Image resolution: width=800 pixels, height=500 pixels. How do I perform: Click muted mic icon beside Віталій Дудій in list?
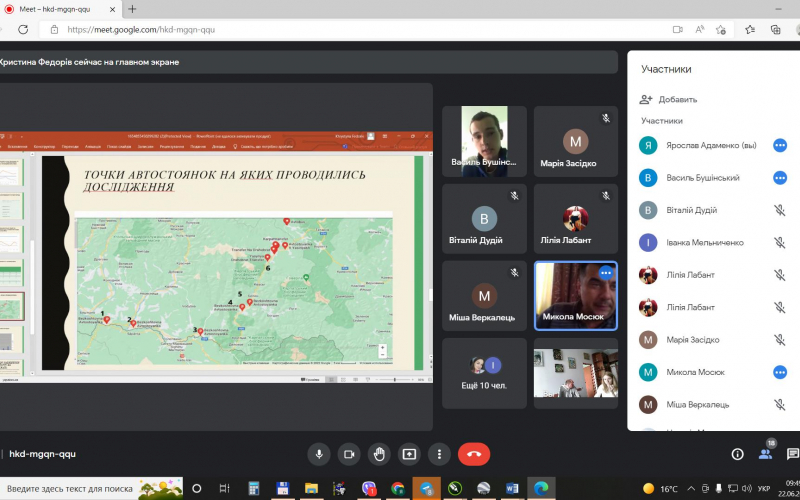(x=780, y=210)
